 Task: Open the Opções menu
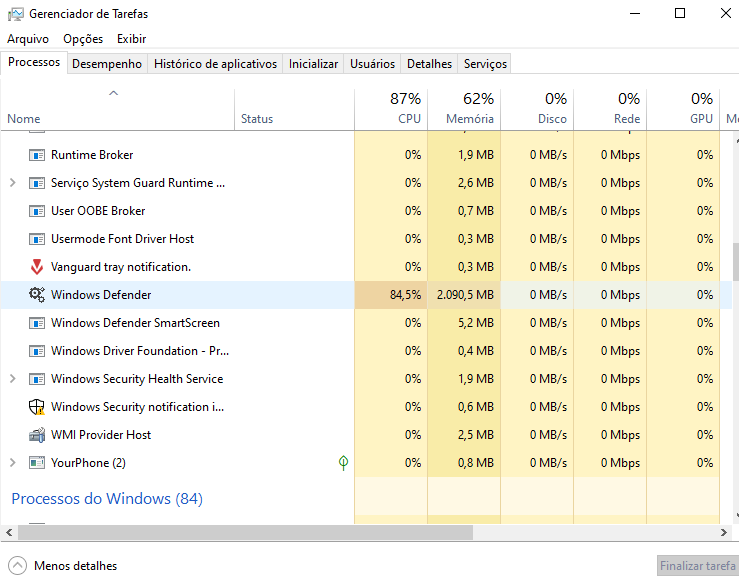tap(83, 39)
